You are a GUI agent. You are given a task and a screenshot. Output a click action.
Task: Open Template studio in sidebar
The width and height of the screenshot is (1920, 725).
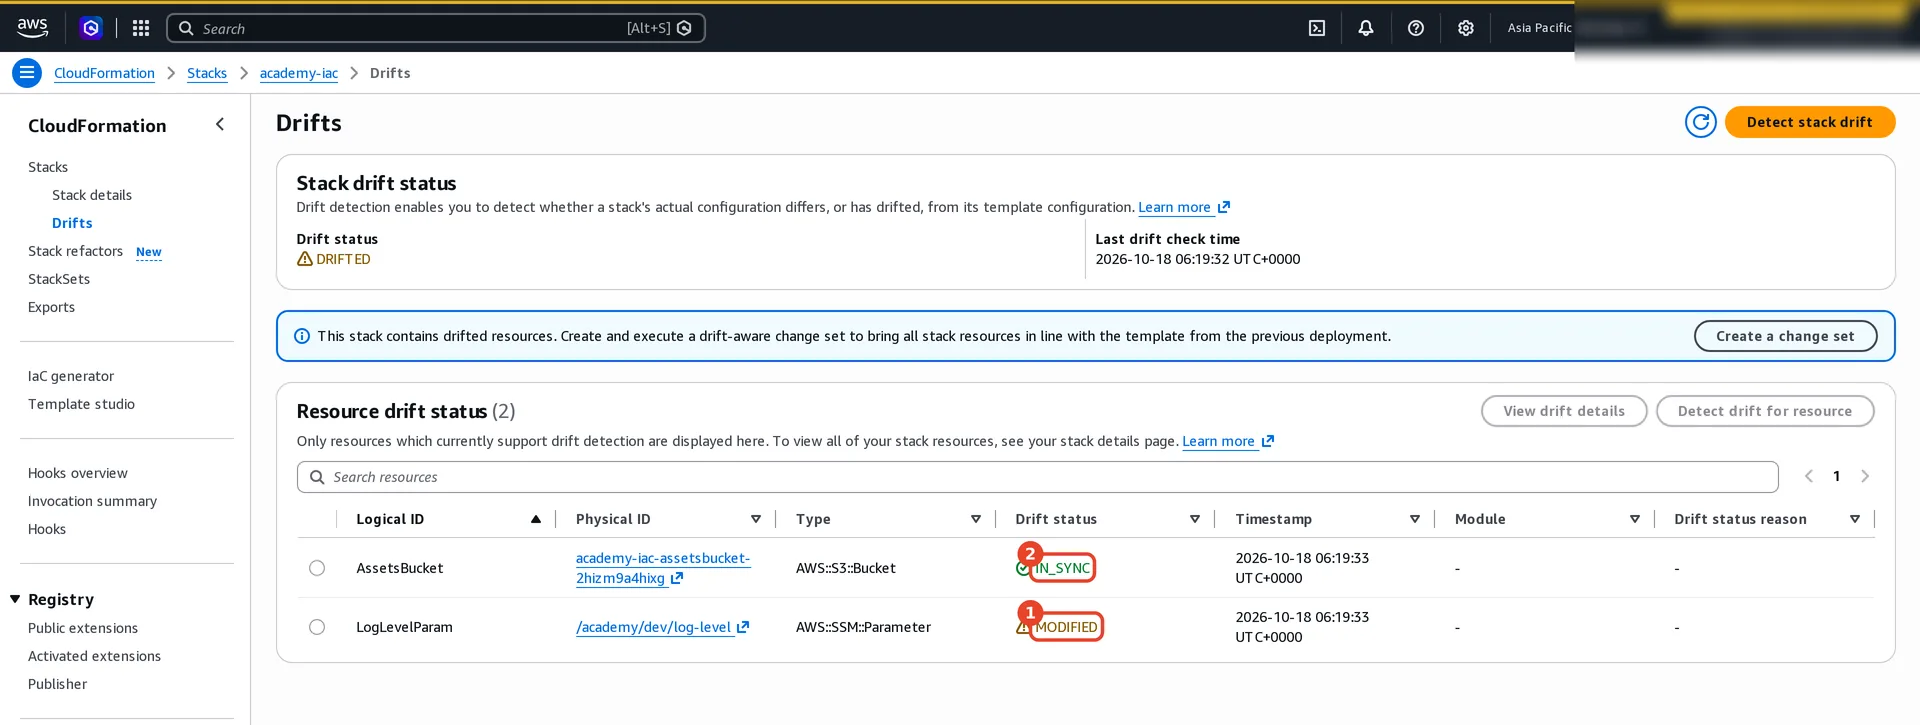pyautogui.click(x=81, y=404)
